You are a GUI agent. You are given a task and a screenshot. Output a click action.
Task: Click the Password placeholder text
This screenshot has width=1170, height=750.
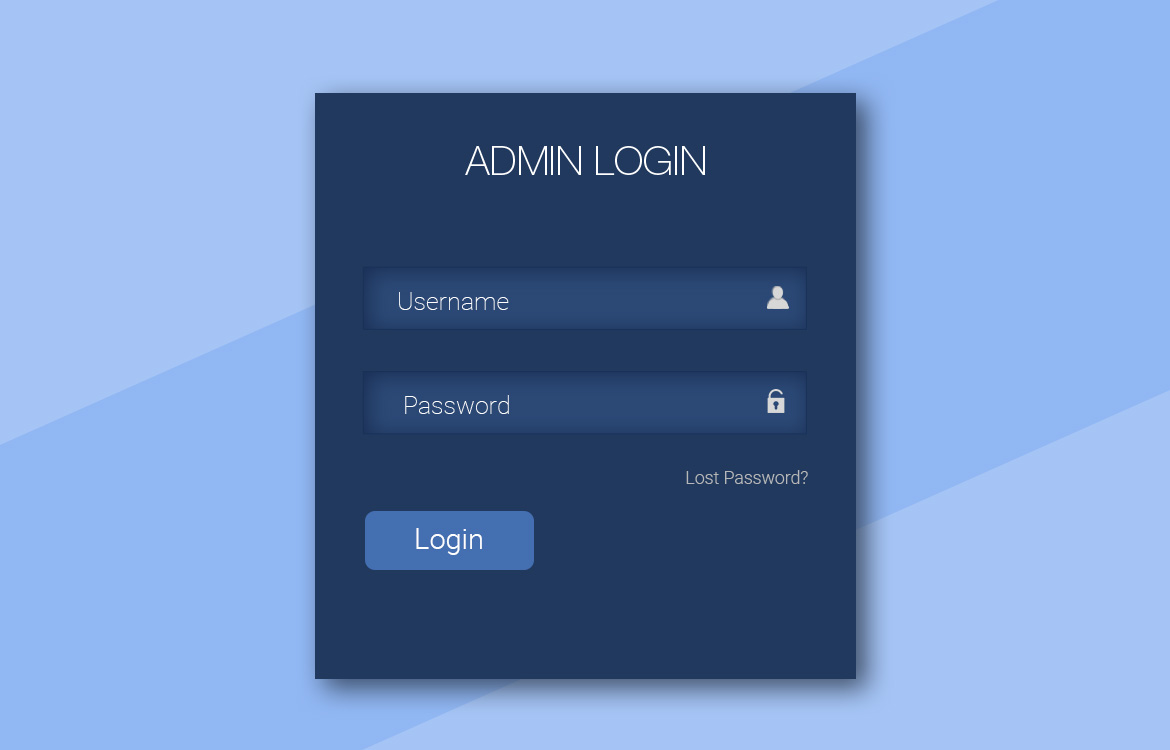(x=457, y=405)
